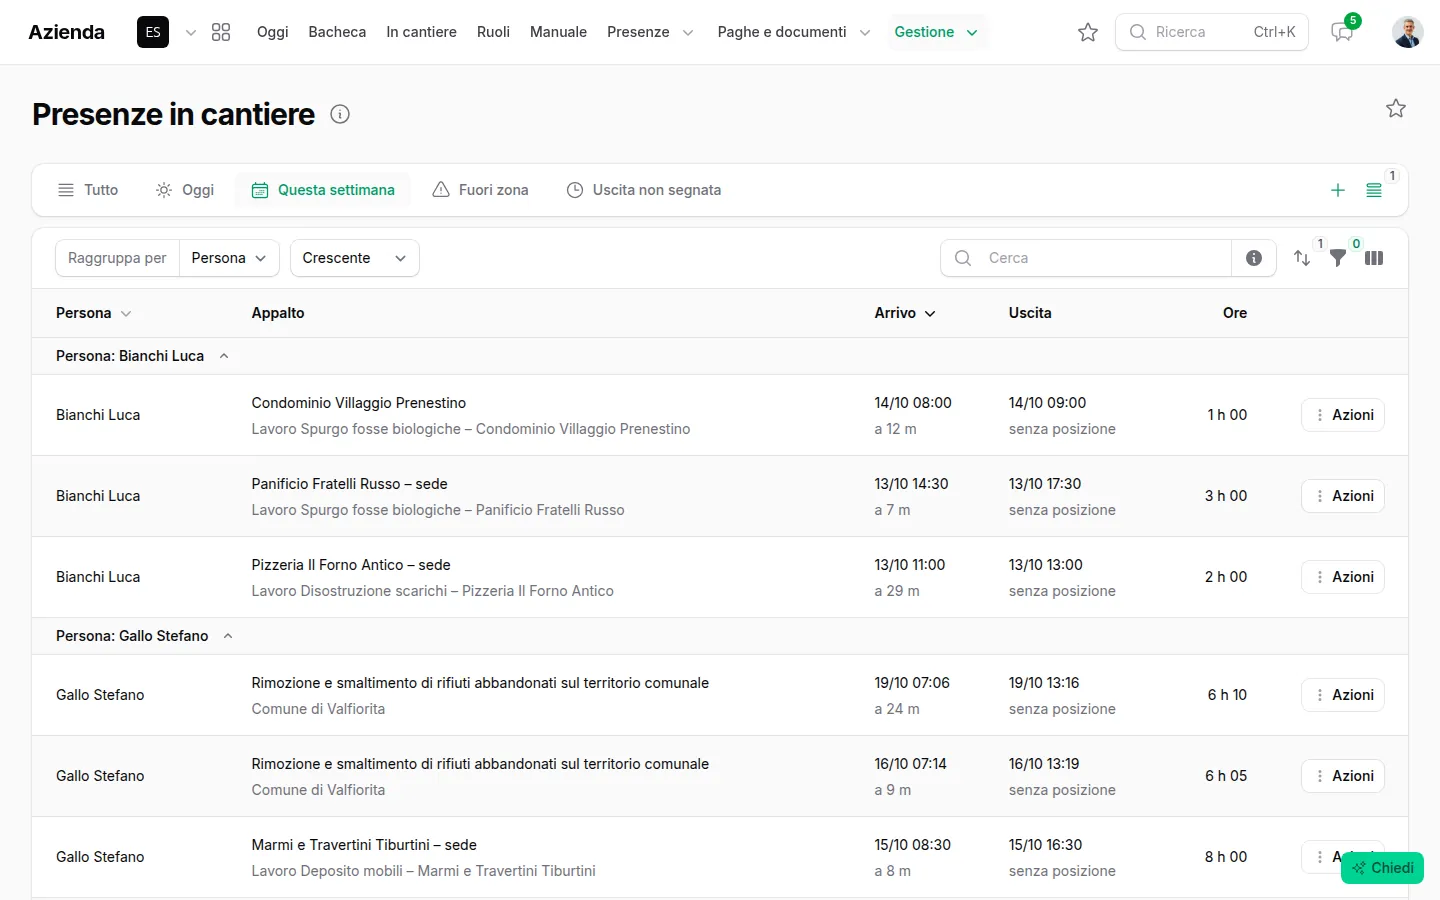
Task: Open the Persona column header menu
Action: click(126, 313)
